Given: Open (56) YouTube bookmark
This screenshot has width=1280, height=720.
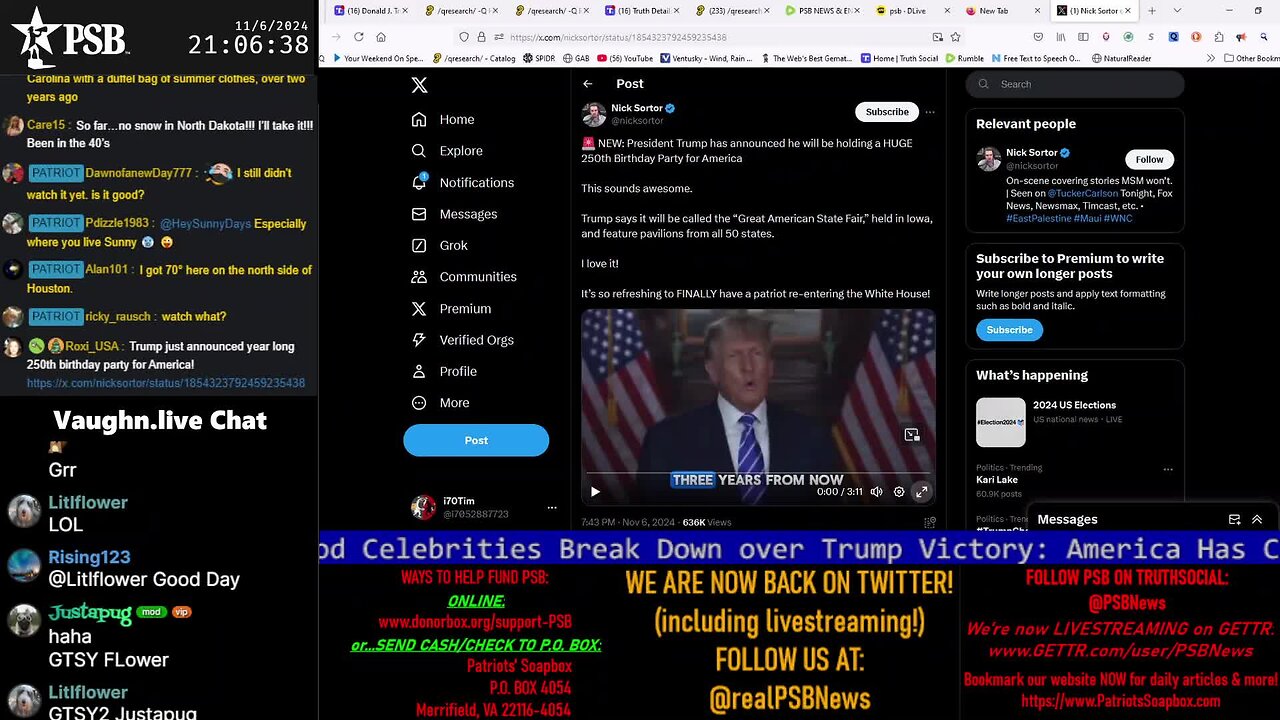Looking at the screenshot, I should point(624,59).
